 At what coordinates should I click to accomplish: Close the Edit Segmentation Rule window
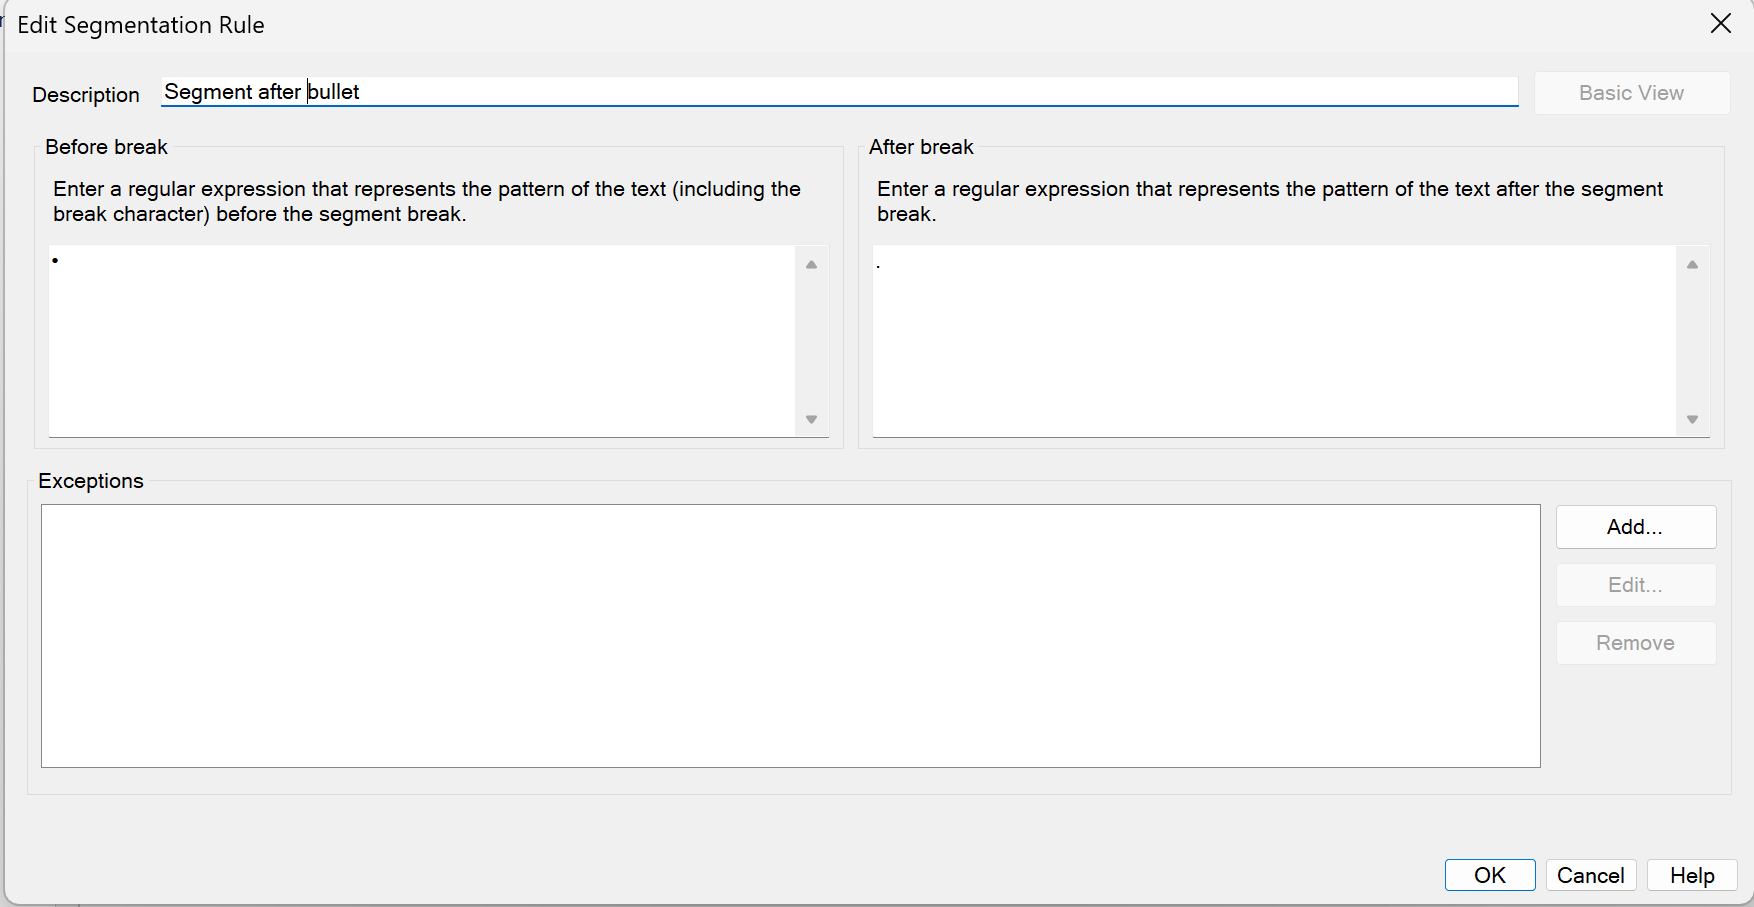tap(1720, 24)
